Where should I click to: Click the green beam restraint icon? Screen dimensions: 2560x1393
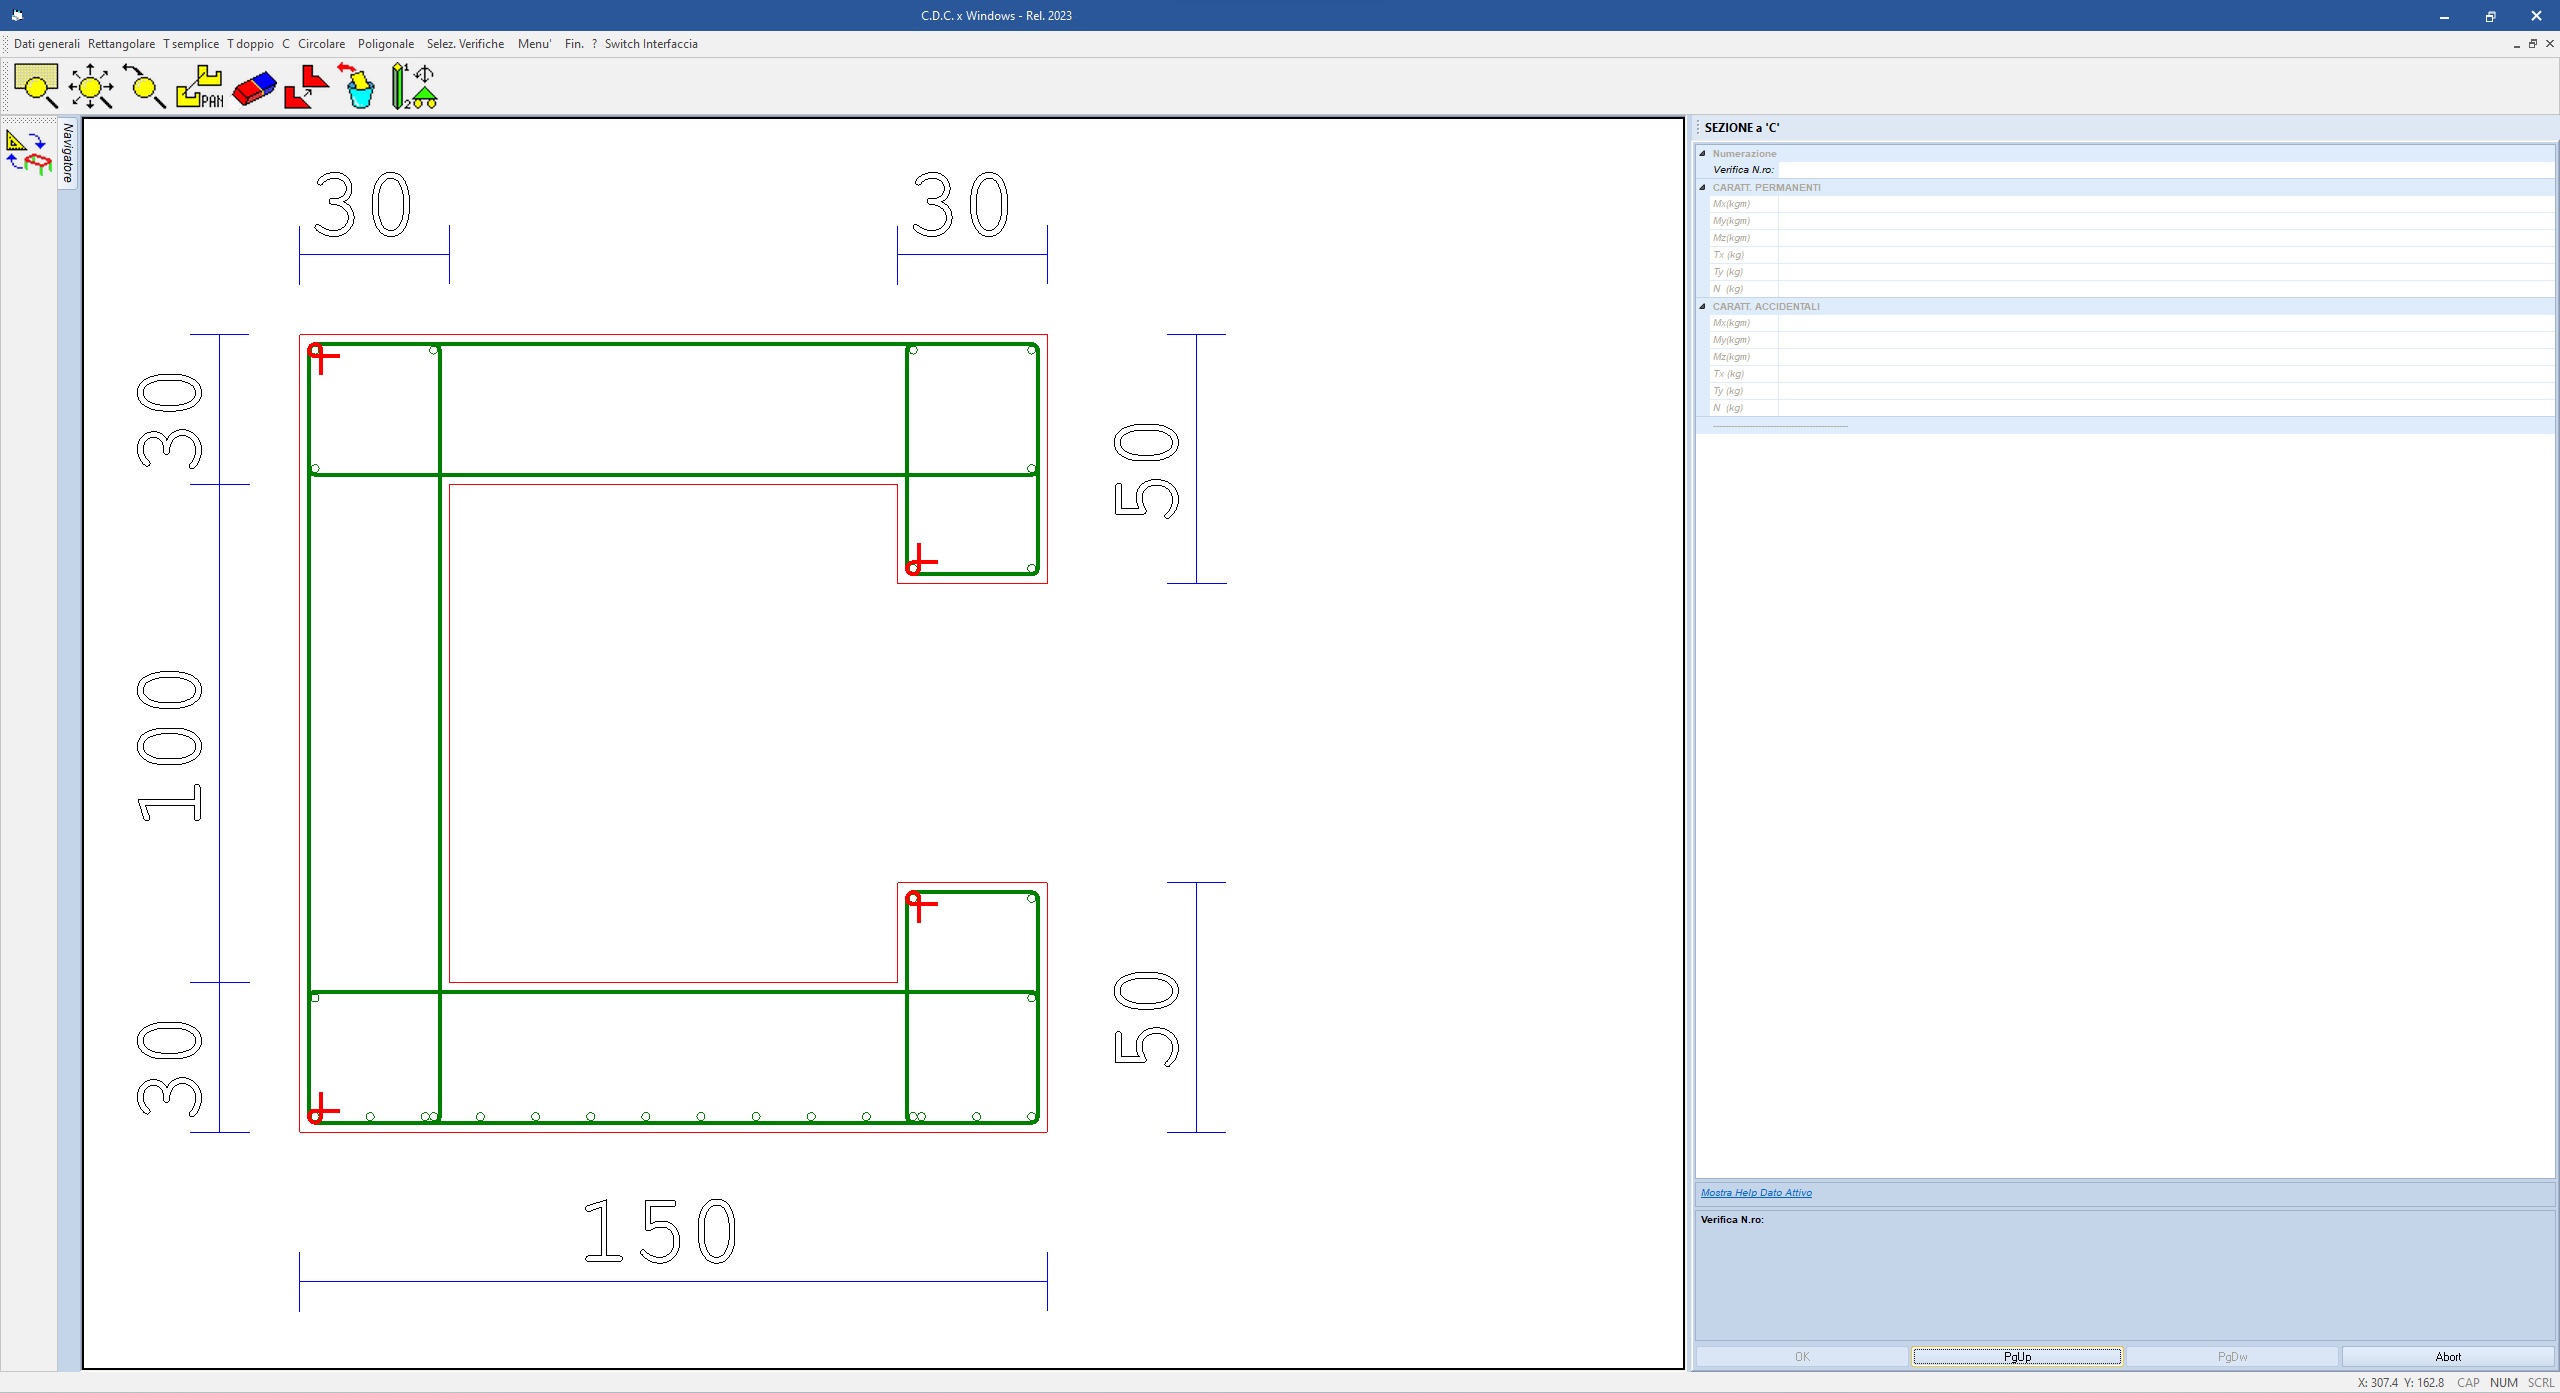(414, 86)
